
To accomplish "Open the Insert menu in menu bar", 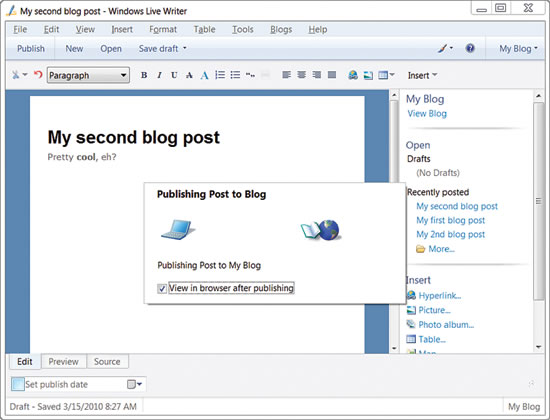I will point(122,29).
